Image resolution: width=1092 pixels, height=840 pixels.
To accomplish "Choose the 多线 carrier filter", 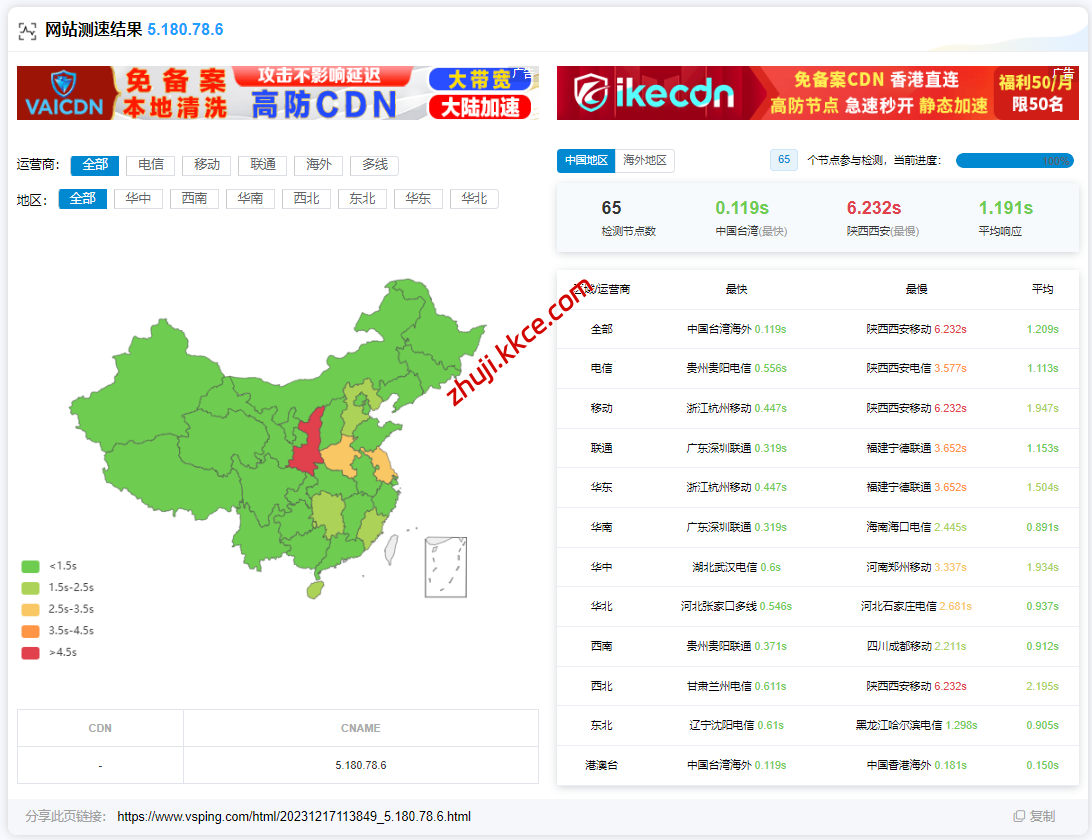I will 375,165.
